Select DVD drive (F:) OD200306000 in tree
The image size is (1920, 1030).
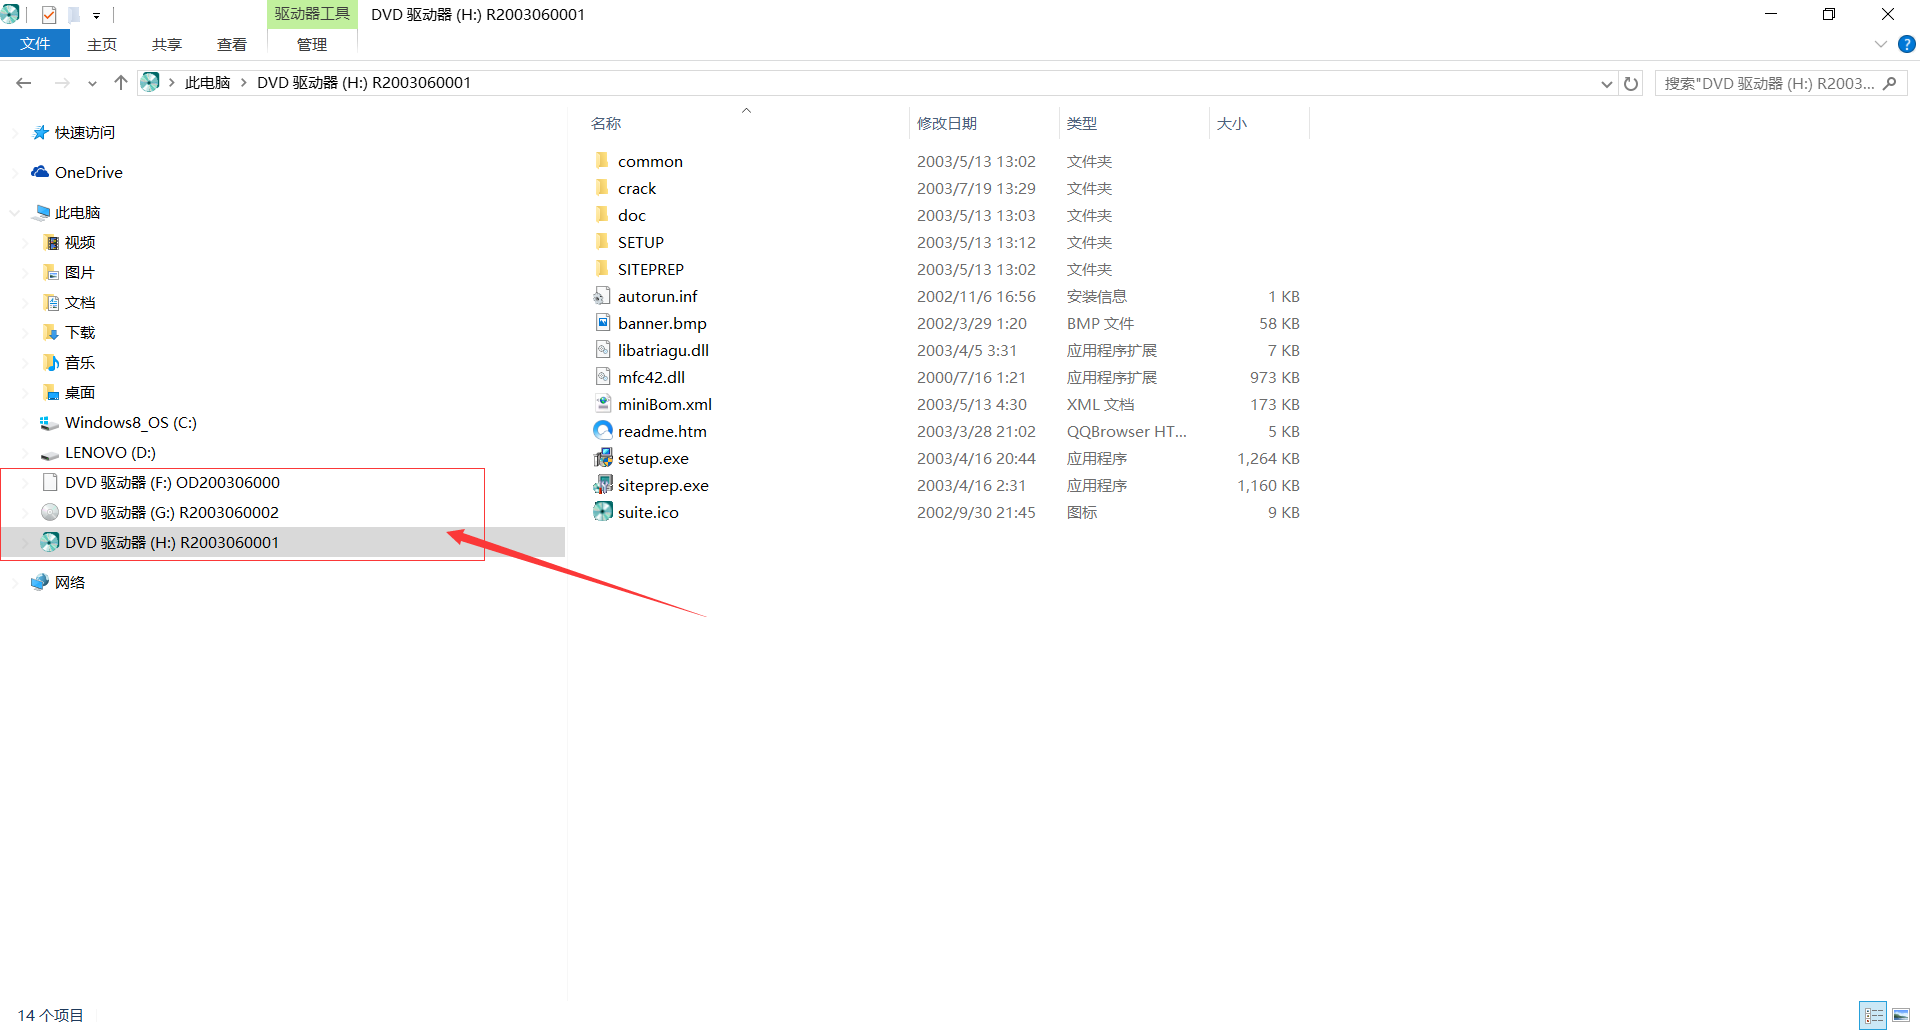[x=172, y=482]
